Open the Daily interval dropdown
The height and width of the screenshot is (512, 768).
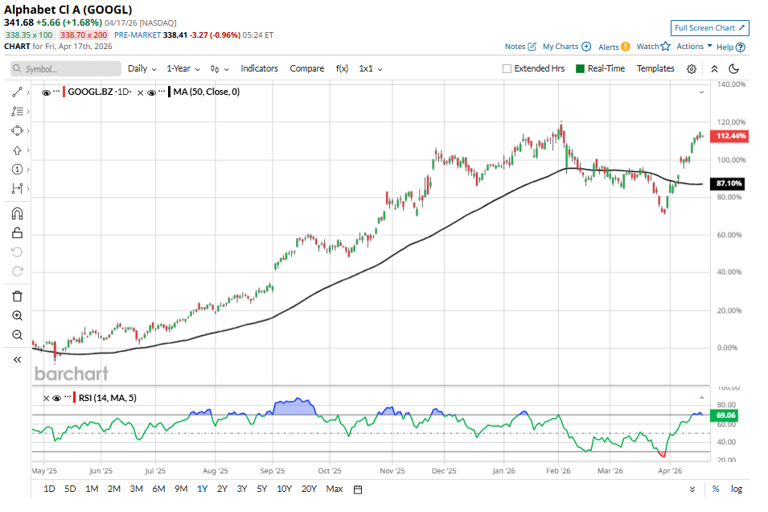tap(142, 69)
